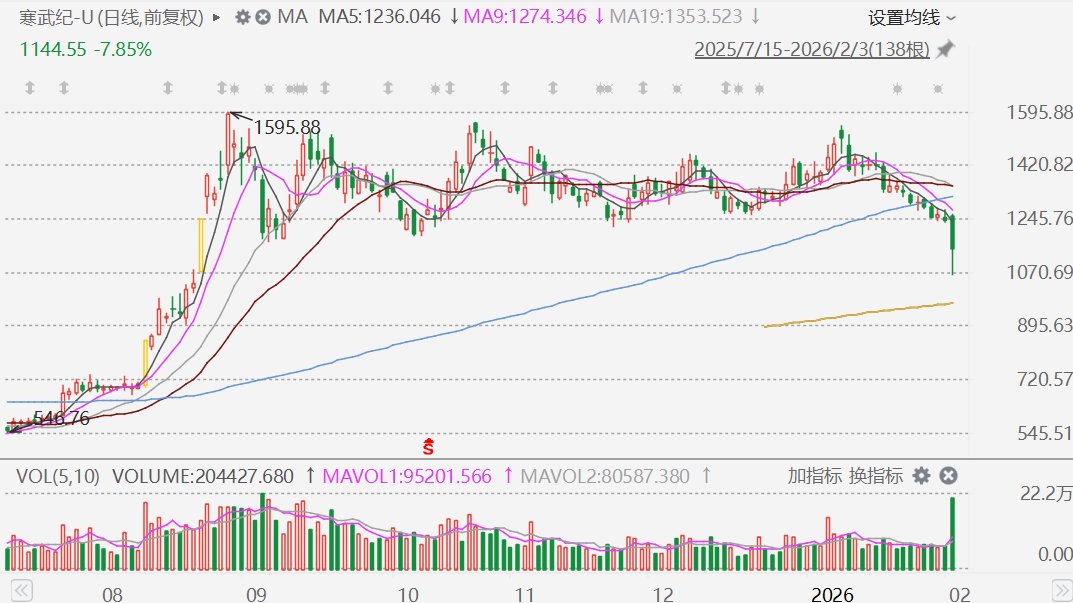Click 换指标 to switch indicator
The width and height of the screenshot is (1073, 603).
[x=876, y=476]
